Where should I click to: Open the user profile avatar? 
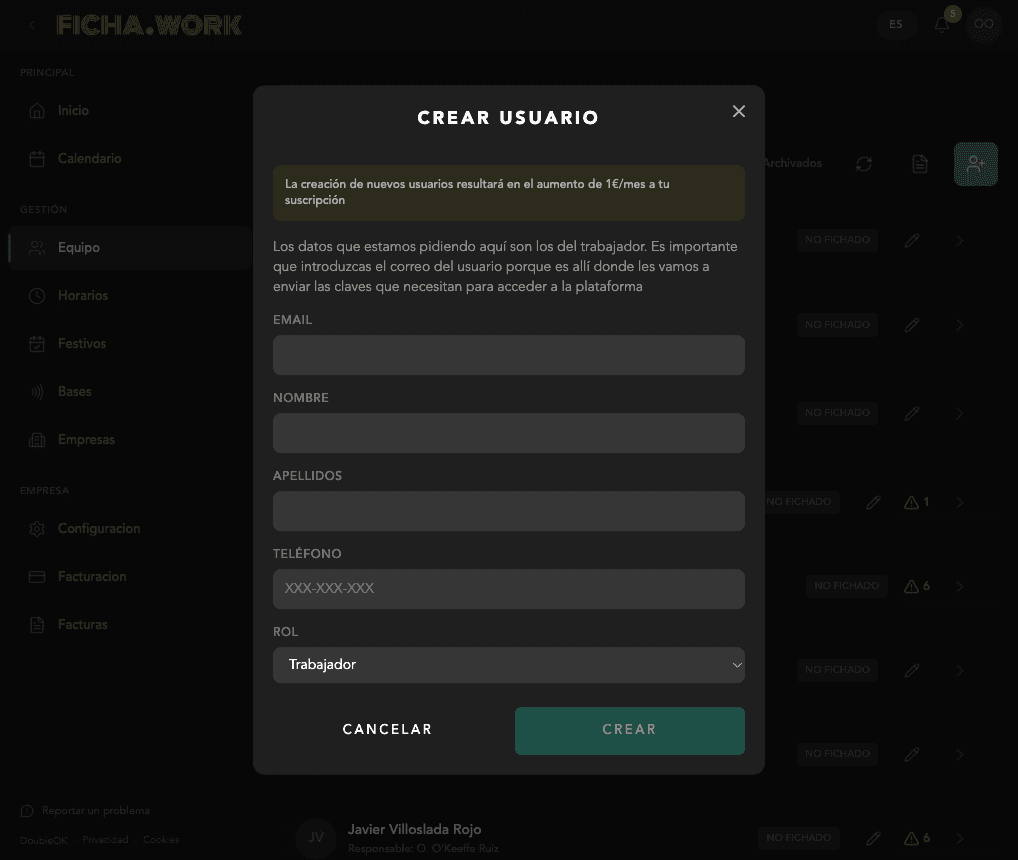tap(984, 25)
